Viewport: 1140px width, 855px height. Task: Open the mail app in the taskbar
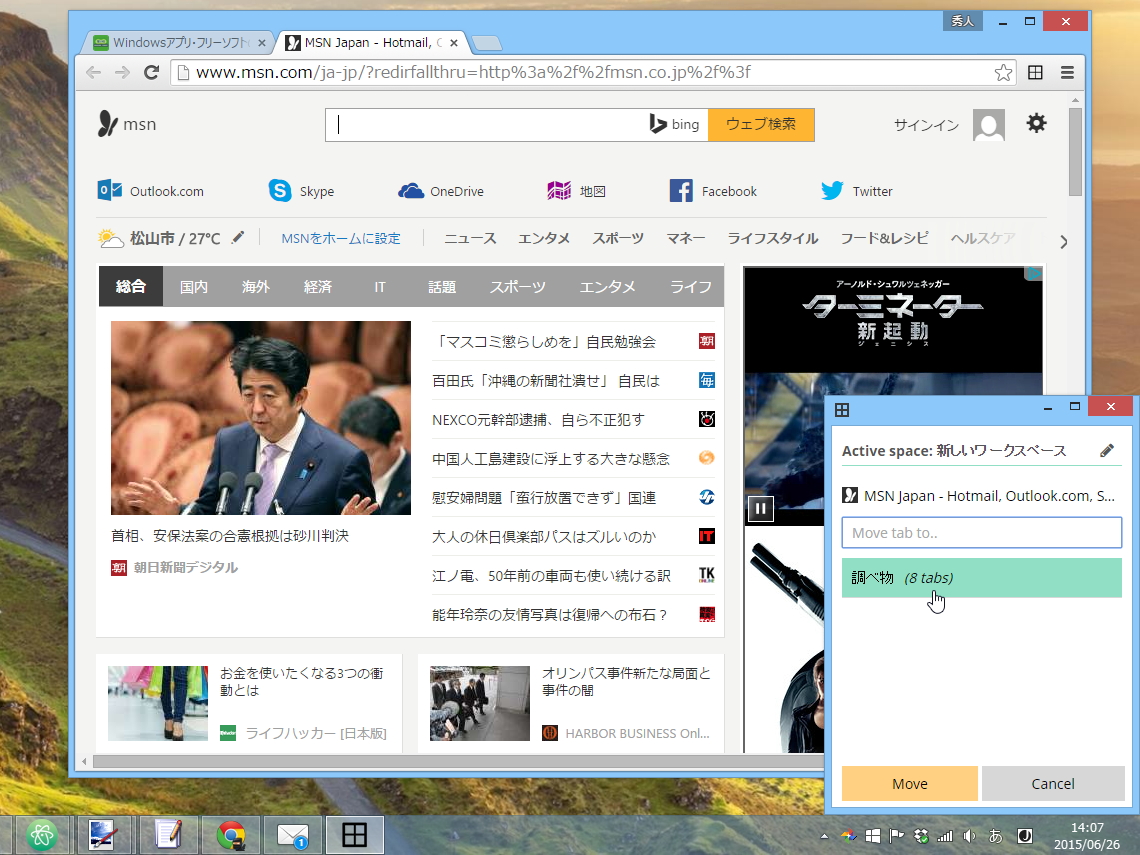click(x=293, y=835)
